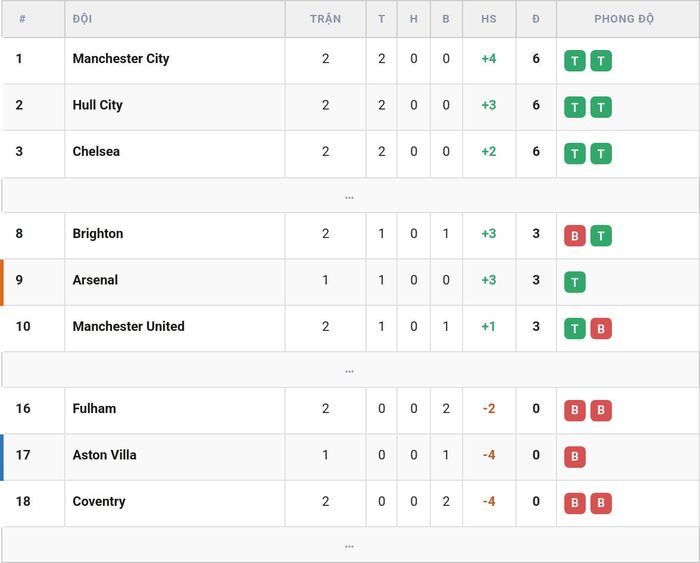
Task: Click Fulham's first red B badge
Action: point(575,410)
